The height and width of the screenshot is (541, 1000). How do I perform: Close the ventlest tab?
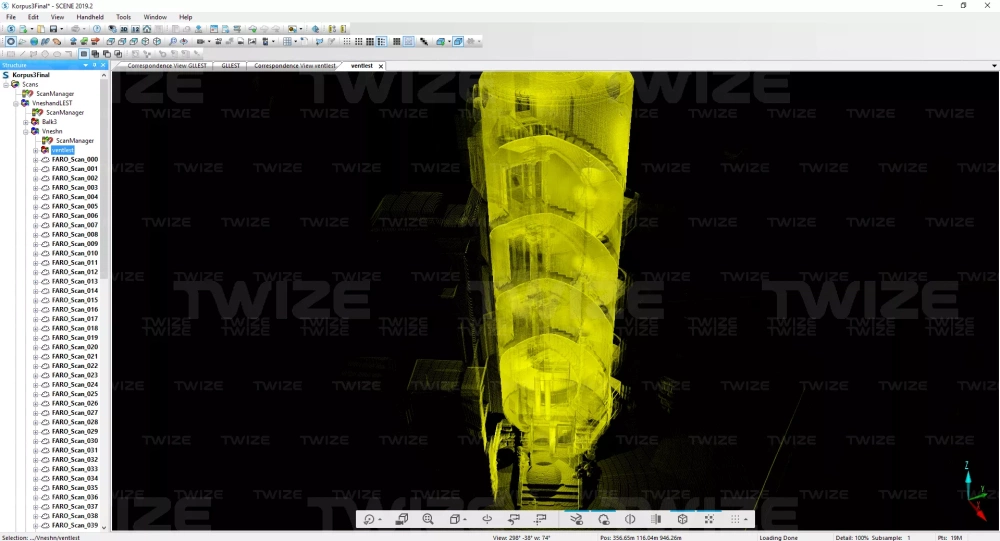tap(381, 66)
